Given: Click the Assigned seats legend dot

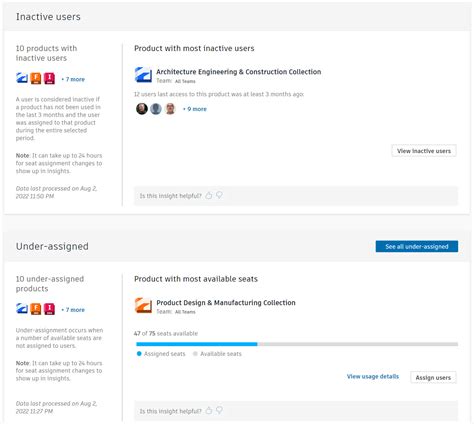Looking at the screenshot, I should pos(139,354).
